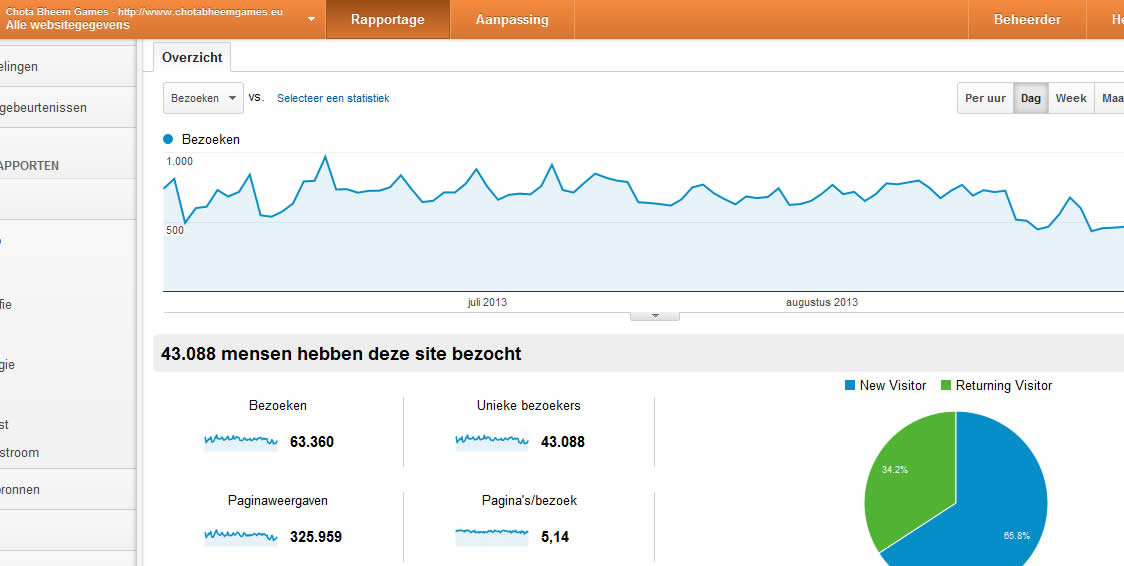Click 'Selecteer een statistiek' link
The width and height of the screenshot is (1124, 566).
(x=333, y=98)
